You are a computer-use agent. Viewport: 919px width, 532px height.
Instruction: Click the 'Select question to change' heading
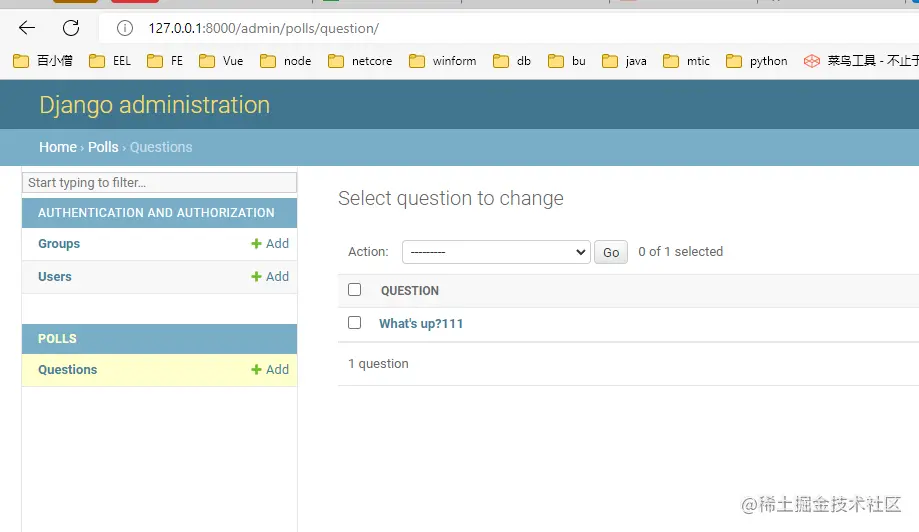tap(451, 199)
